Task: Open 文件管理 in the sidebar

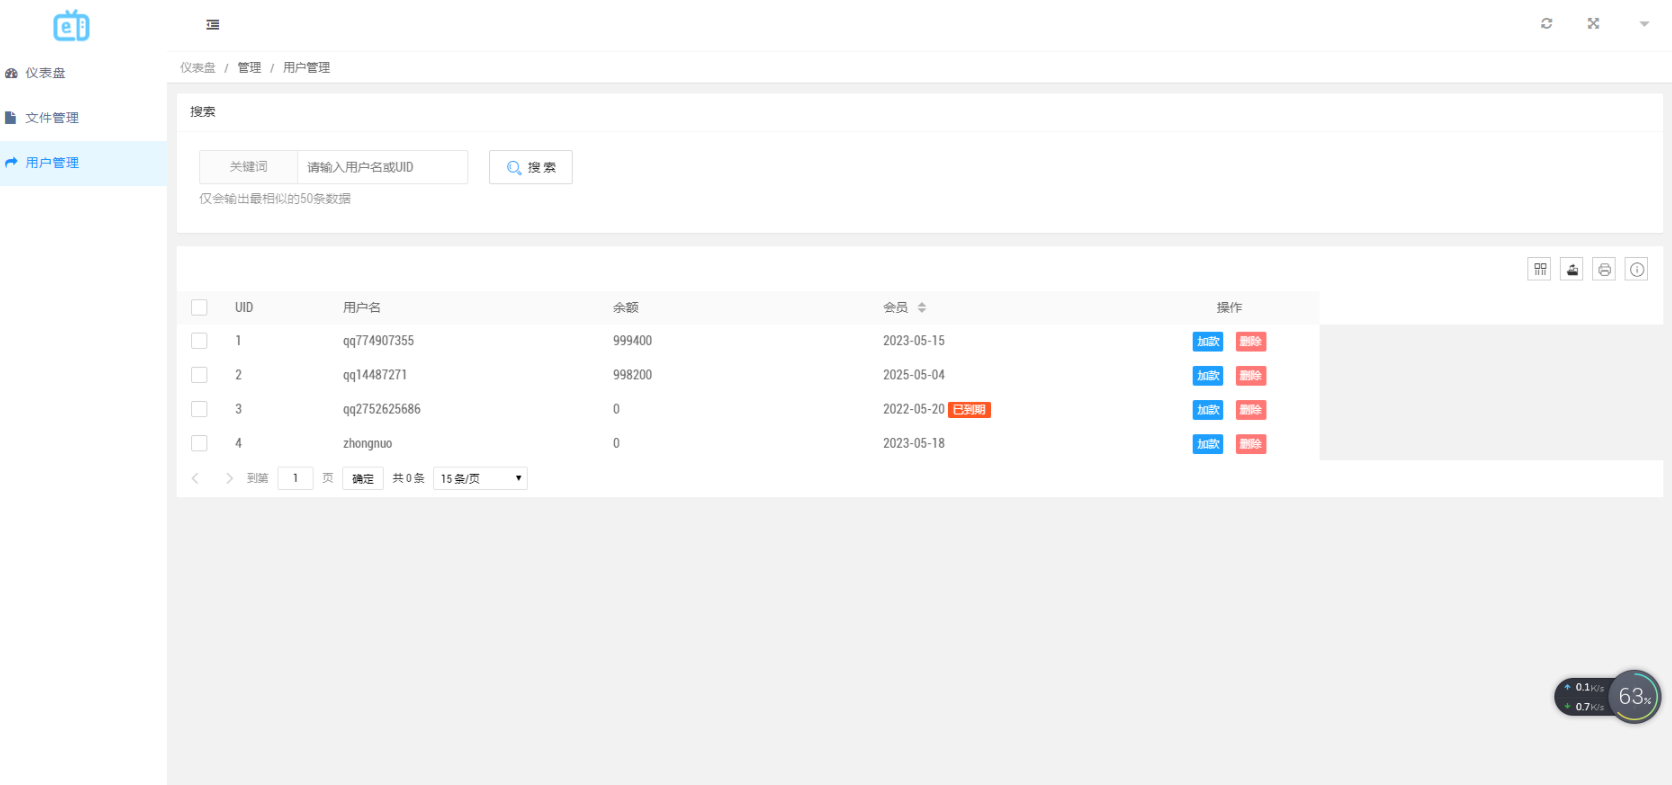Action: coord(52,118)
